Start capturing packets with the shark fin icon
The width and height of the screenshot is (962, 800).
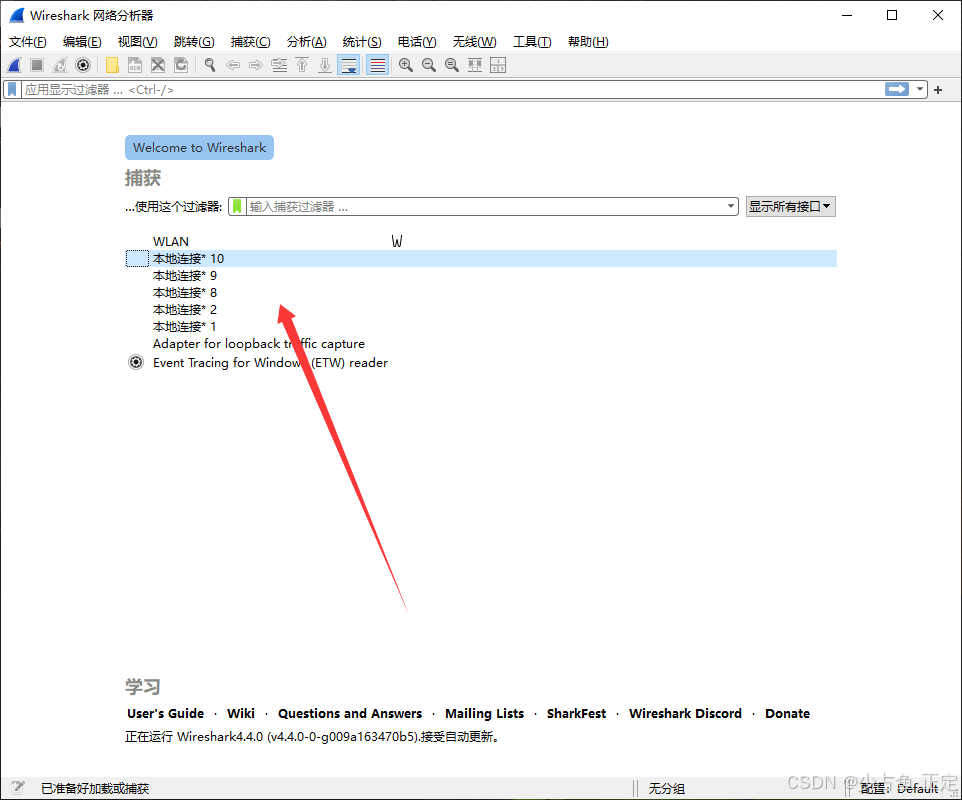coord(14,65)
